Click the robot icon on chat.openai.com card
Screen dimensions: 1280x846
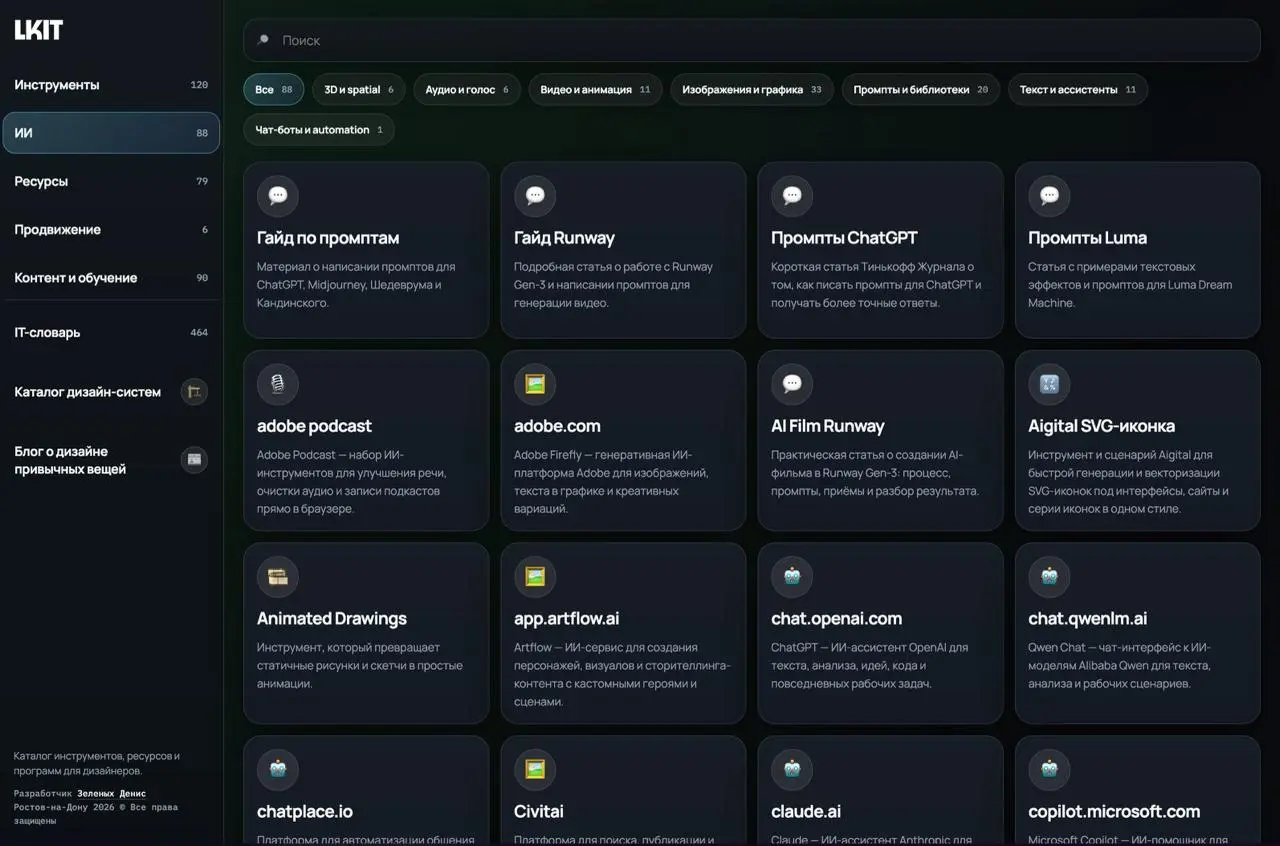792,577
